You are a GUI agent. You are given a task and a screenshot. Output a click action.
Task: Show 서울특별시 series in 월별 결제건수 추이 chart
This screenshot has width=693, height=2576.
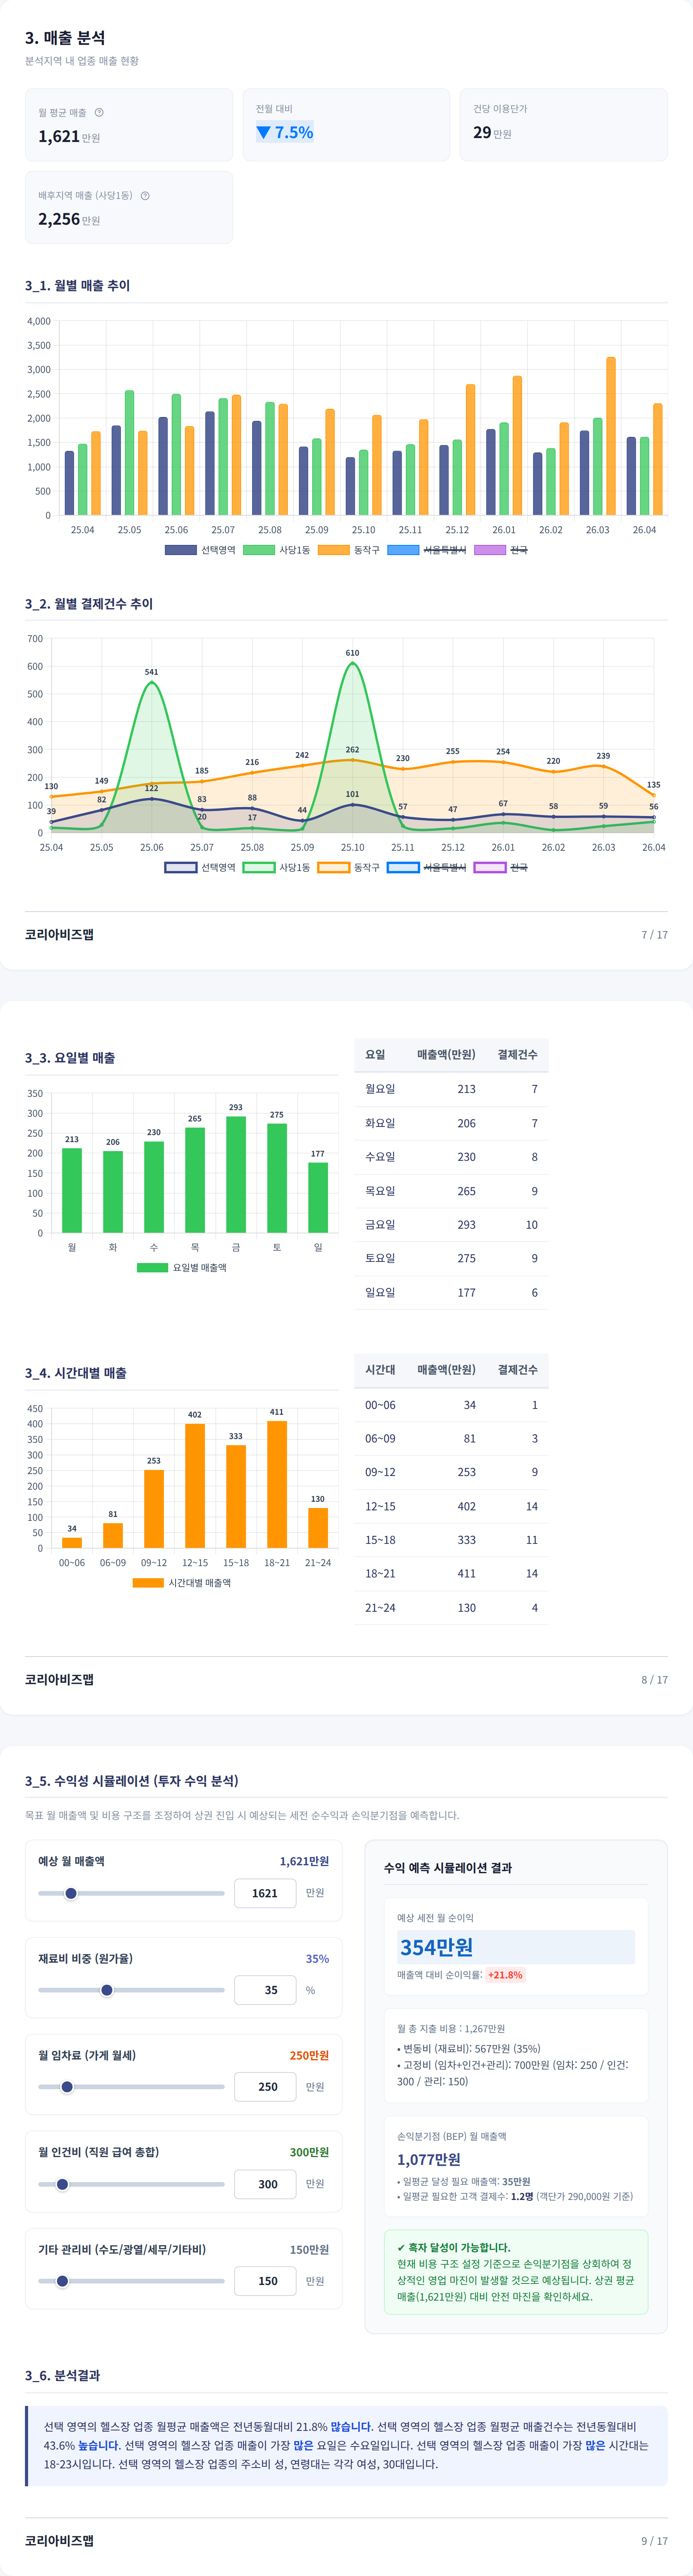pyautogui.click(x=427, y=867)
